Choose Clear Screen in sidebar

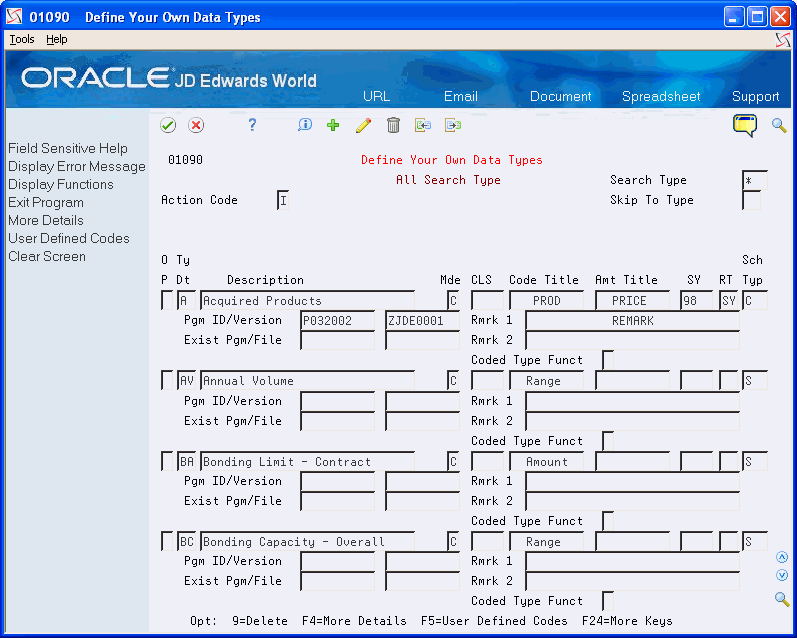tap(47, 257)
